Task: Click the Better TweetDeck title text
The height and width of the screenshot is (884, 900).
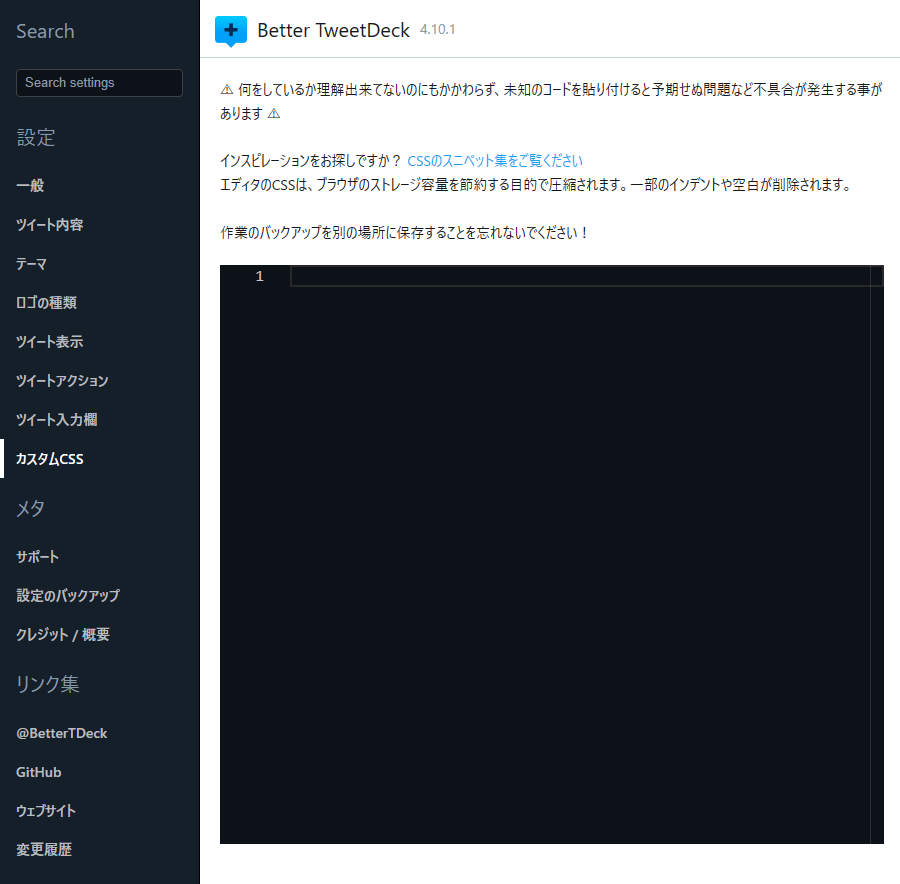Action: [333, 30]
